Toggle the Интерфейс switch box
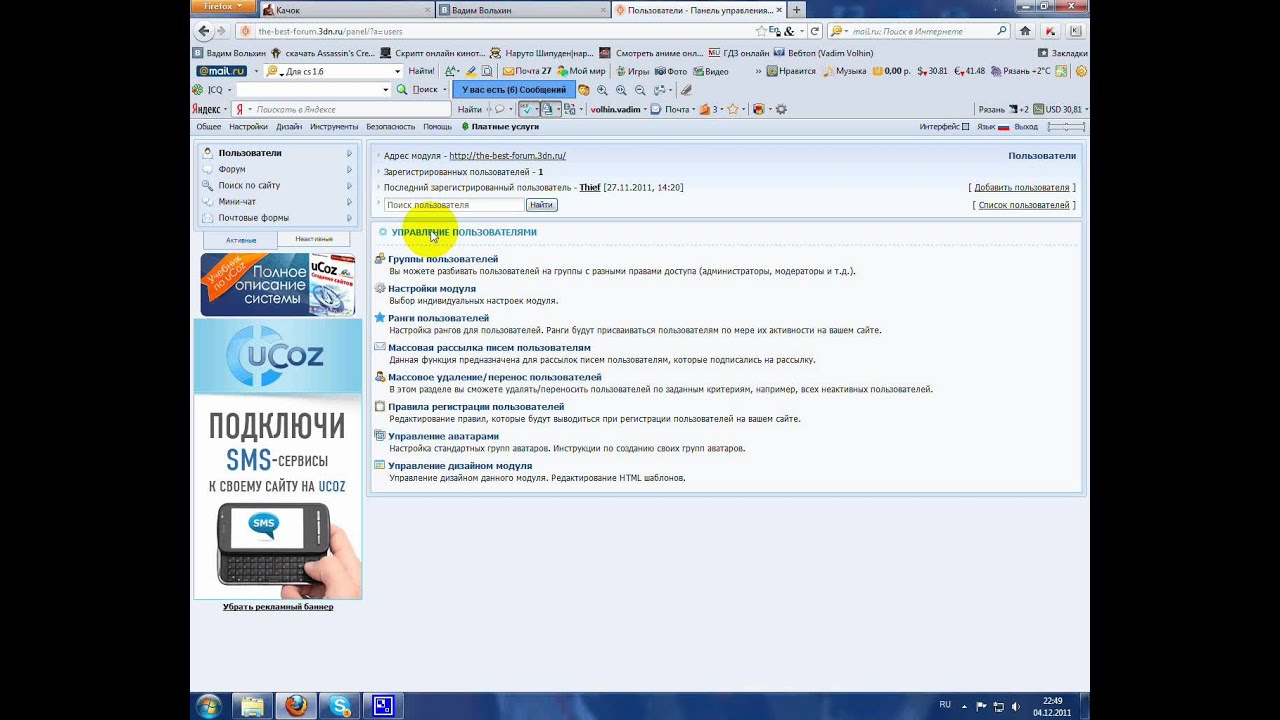This screenshot has width=1280, height=720. point(965,127)
